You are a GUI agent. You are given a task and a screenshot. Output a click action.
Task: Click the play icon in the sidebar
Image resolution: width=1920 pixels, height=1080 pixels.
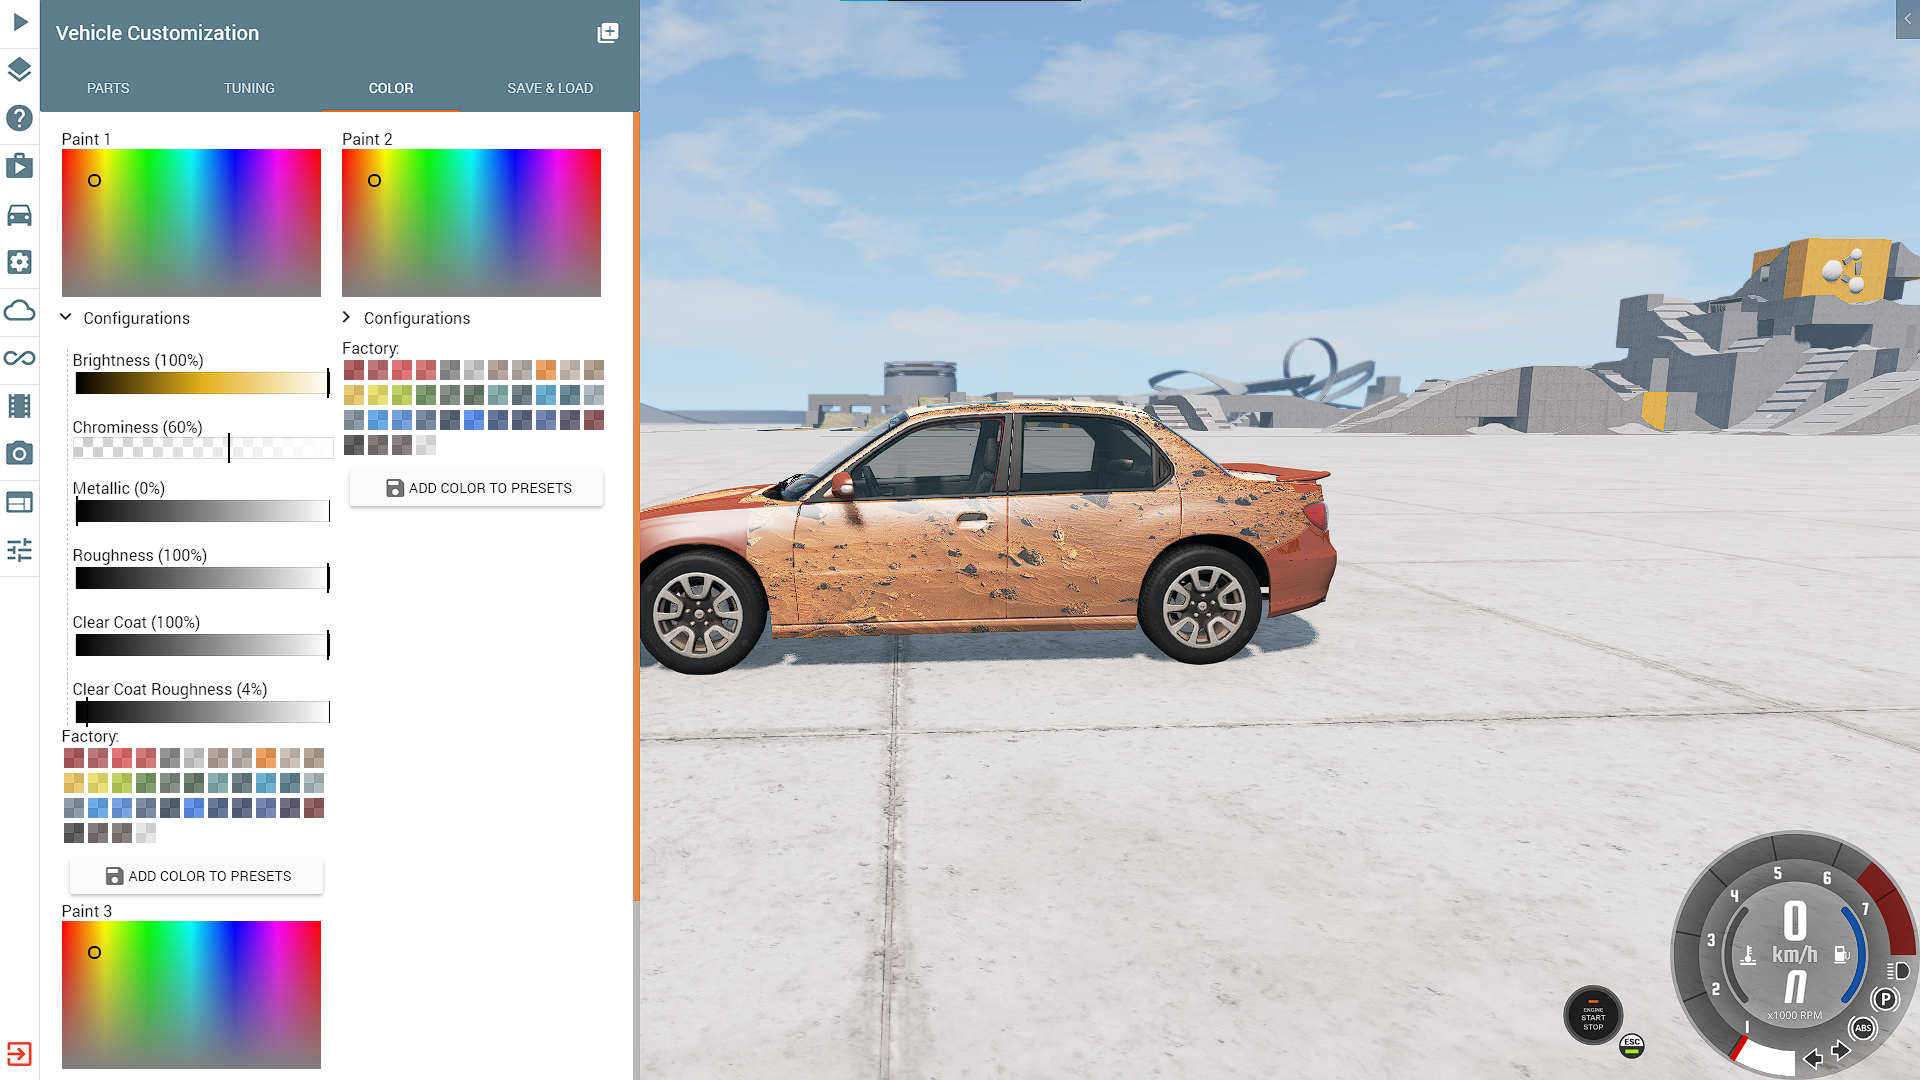[19, 22]
